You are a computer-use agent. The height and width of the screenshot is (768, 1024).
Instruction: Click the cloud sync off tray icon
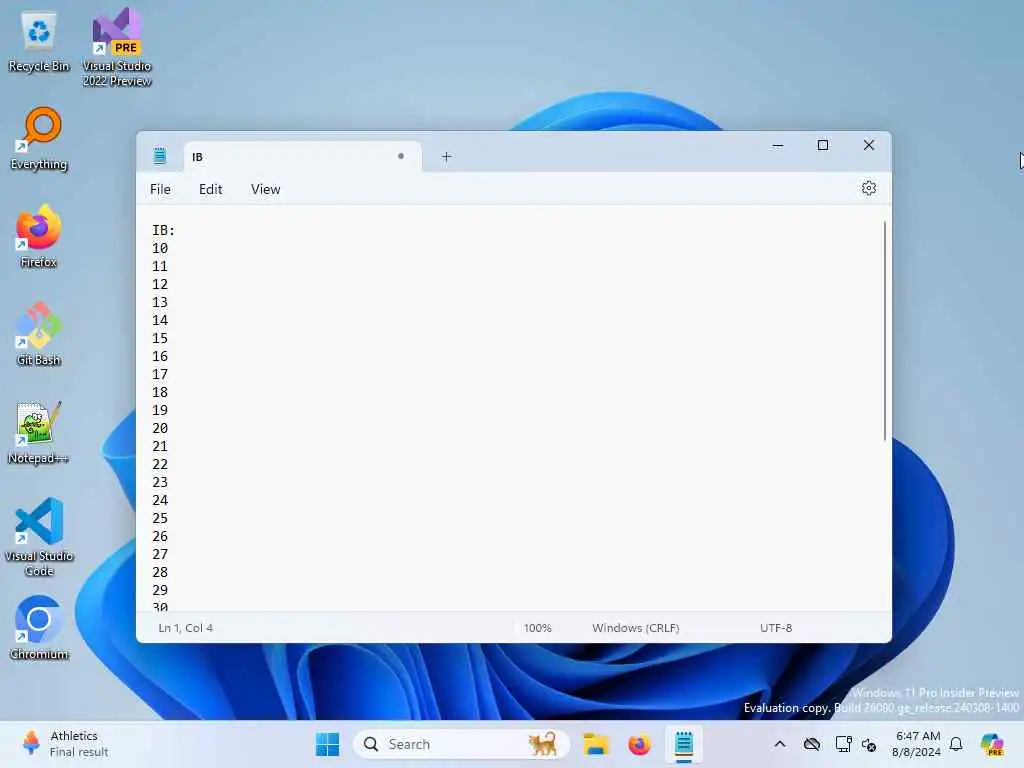coord(812,744)
